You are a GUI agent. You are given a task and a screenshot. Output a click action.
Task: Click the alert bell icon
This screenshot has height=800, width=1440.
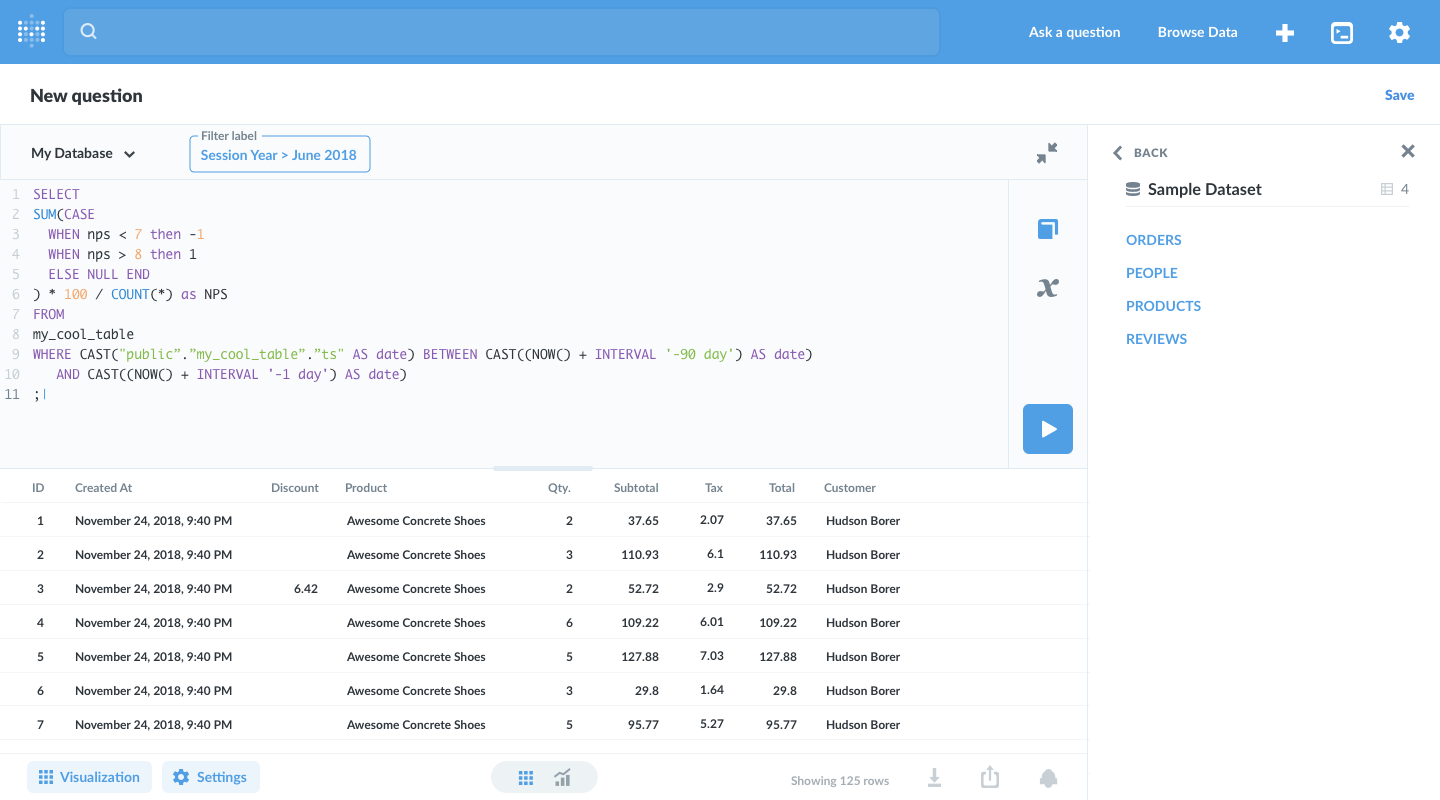(x=1048, y=778)
